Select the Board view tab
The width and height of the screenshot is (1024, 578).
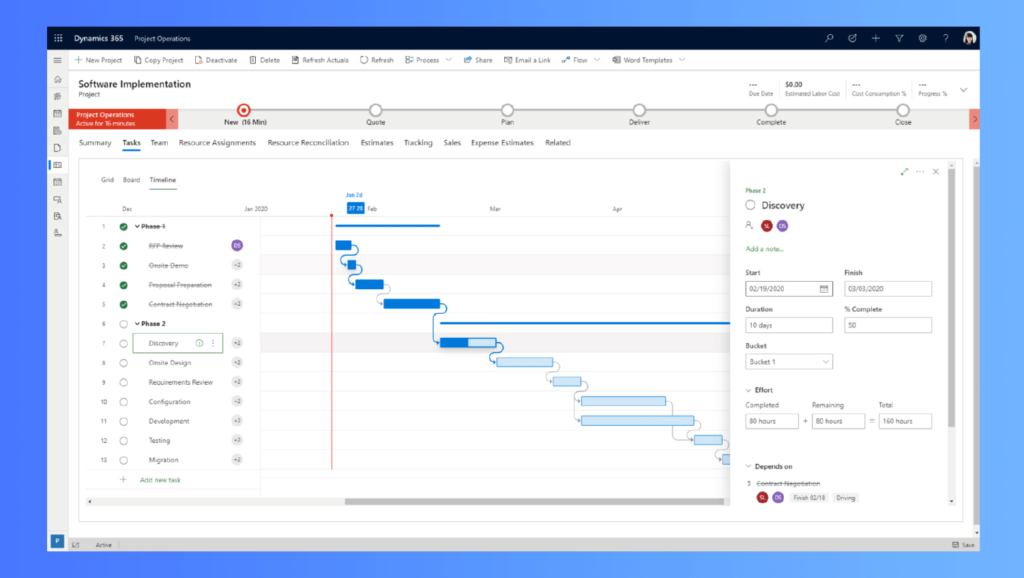131,180
